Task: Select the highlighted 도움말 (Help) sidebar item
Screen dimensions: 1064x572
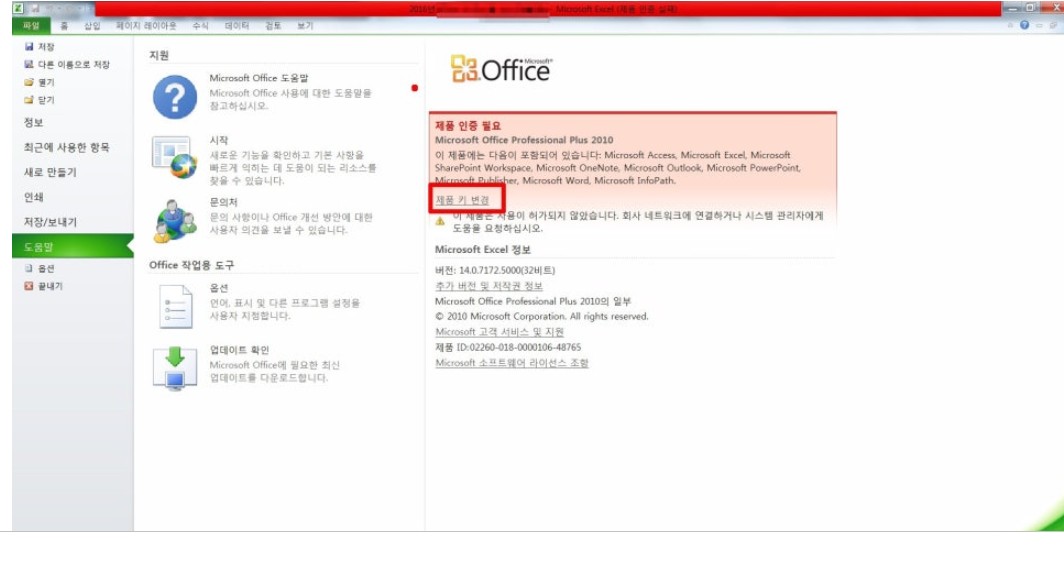Action: [x=72, y=246]
